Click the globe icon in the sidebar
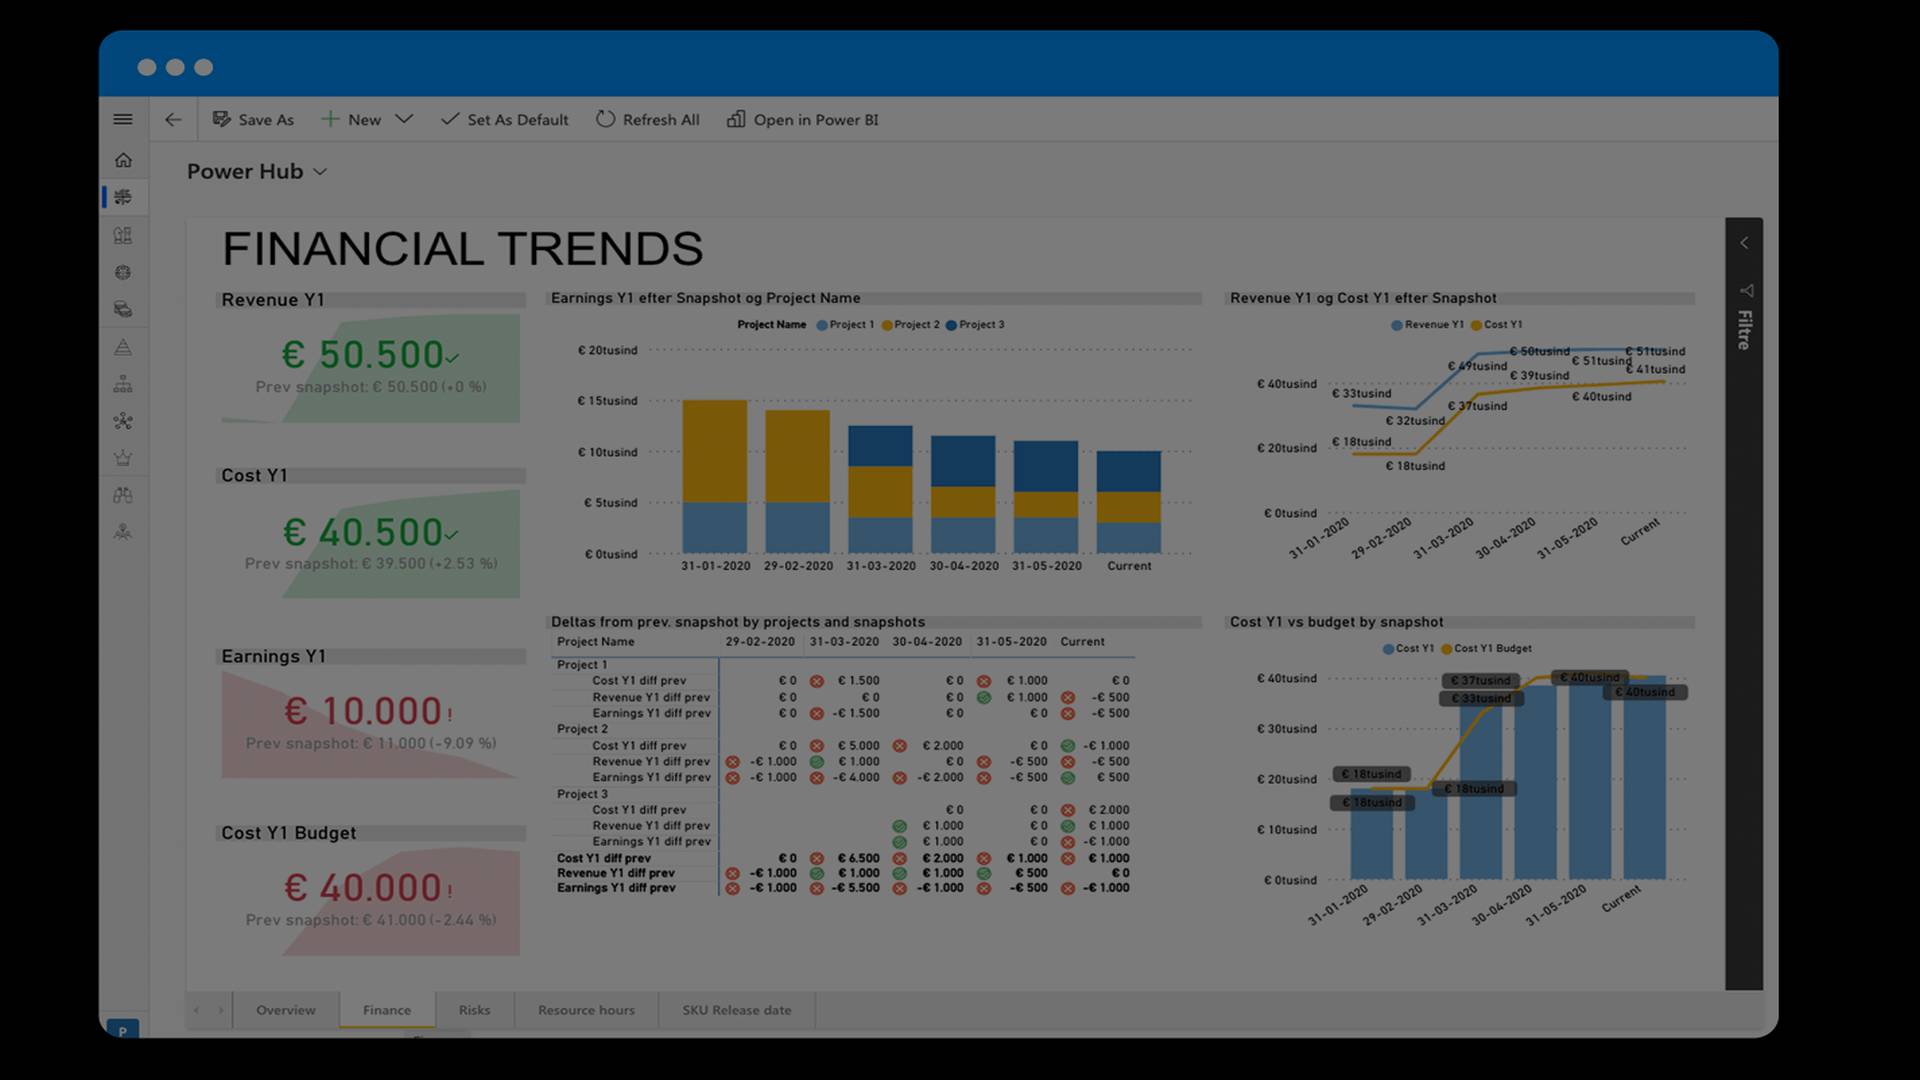The image size is (1920, 1080). tap(123, 272)
